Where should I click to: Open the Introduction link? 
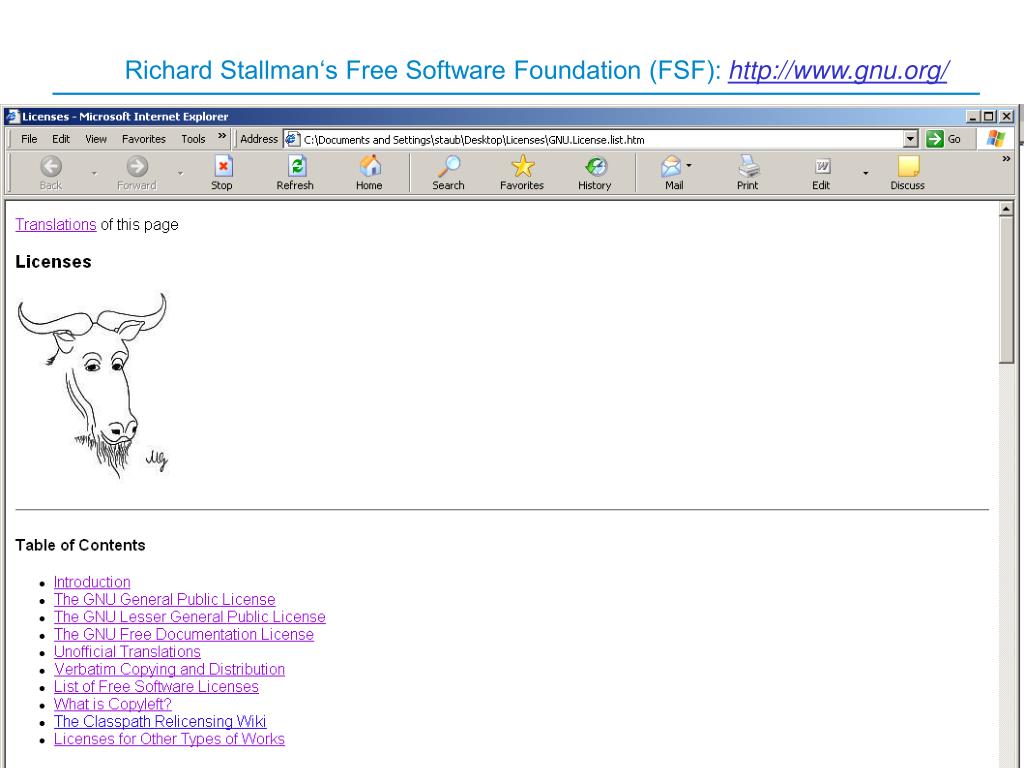click(92, 582)
